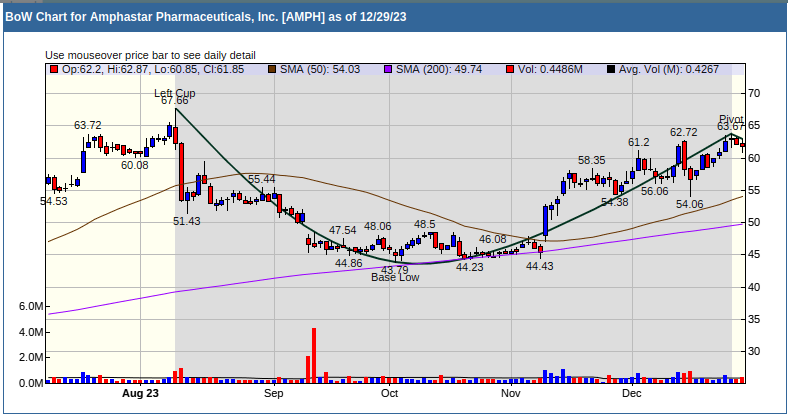
Task: Click the 'Sep' date axis label
Action: click(274, 393)
